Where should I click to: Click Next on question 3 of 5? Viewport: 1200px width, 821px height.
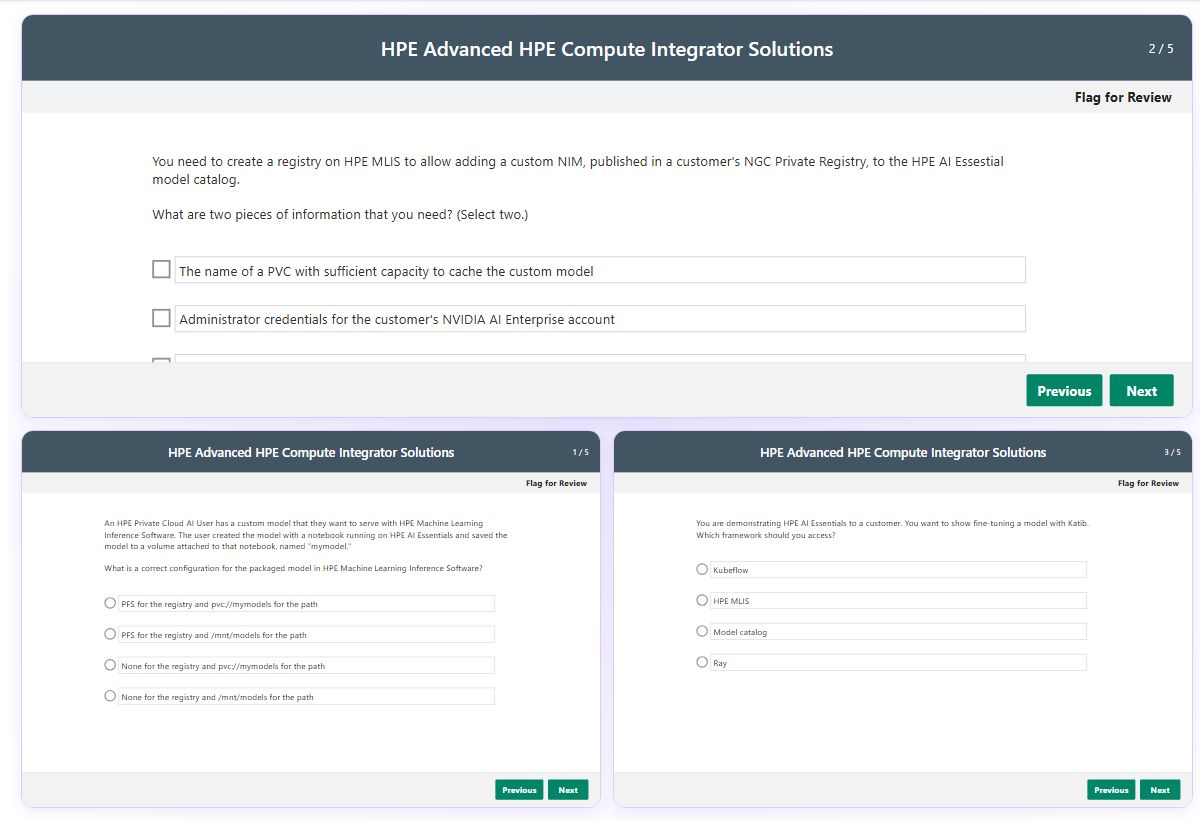1160,790
